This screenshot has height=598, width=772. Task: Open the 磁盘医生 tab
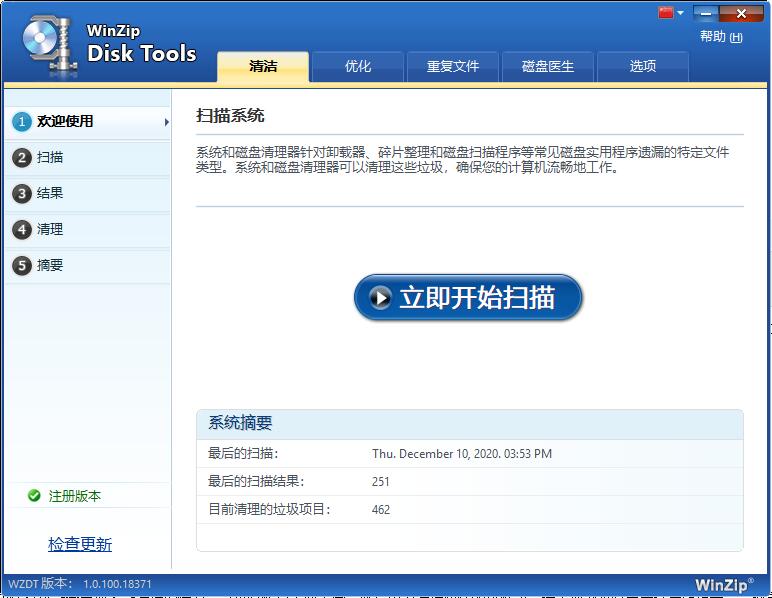tap(548, 66)
